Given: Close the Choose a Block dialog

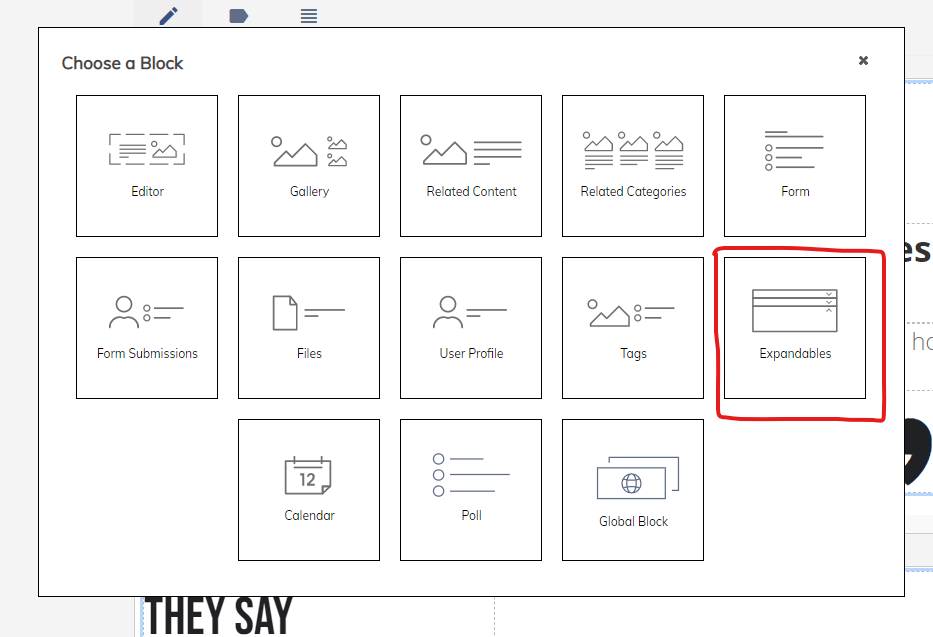Looking at the screenshot, I should (x=863, y=61).
